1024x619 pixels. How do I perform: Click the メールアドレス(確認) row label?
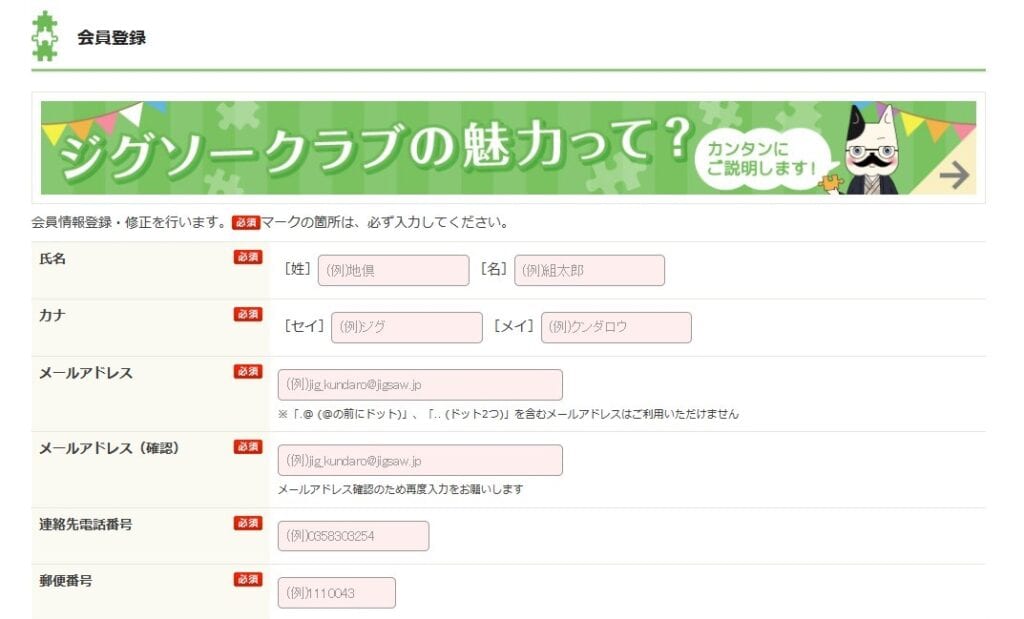pyautogui.click(x=109, y=448)
